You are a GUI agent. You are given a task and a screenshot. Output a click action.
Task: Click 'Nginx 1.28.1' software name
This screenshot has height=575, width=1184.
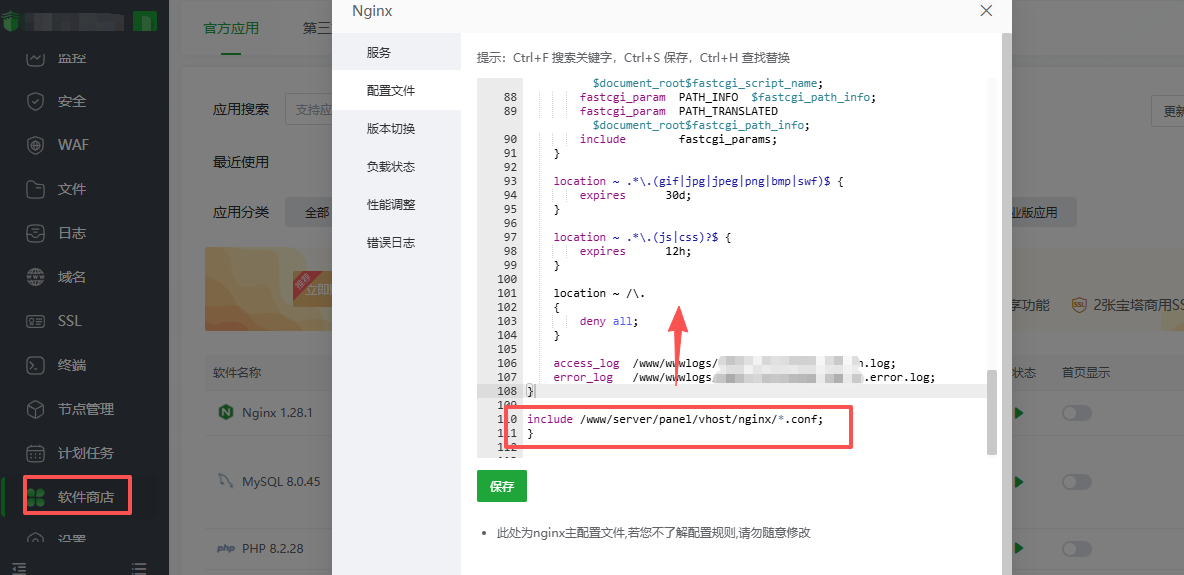tap(277, 413)
